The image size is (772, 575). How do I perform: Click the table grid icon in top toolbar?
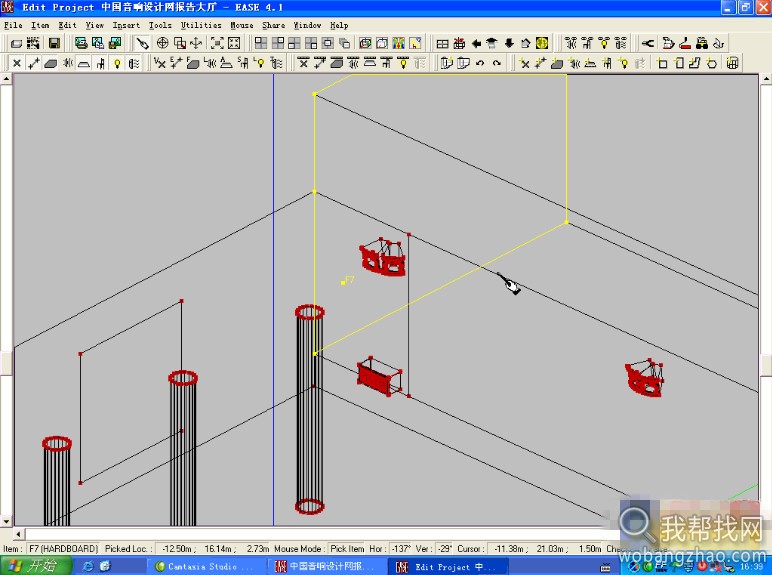click(443, 43)
